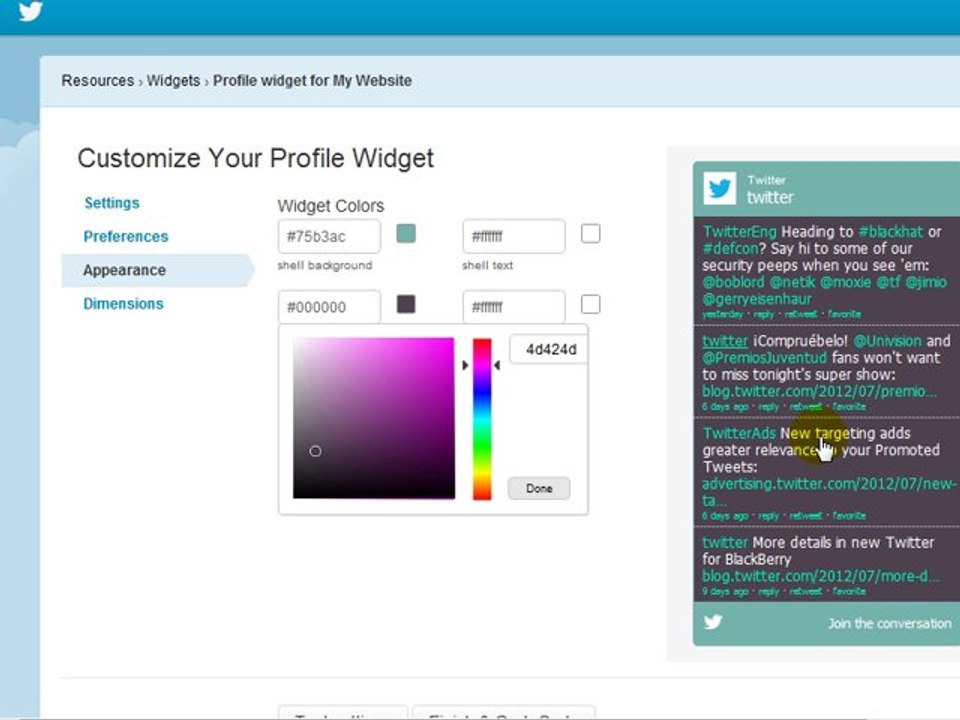960x720 pixels.
Task: Click the @Univision mention
Action: (x=887, y=341)
